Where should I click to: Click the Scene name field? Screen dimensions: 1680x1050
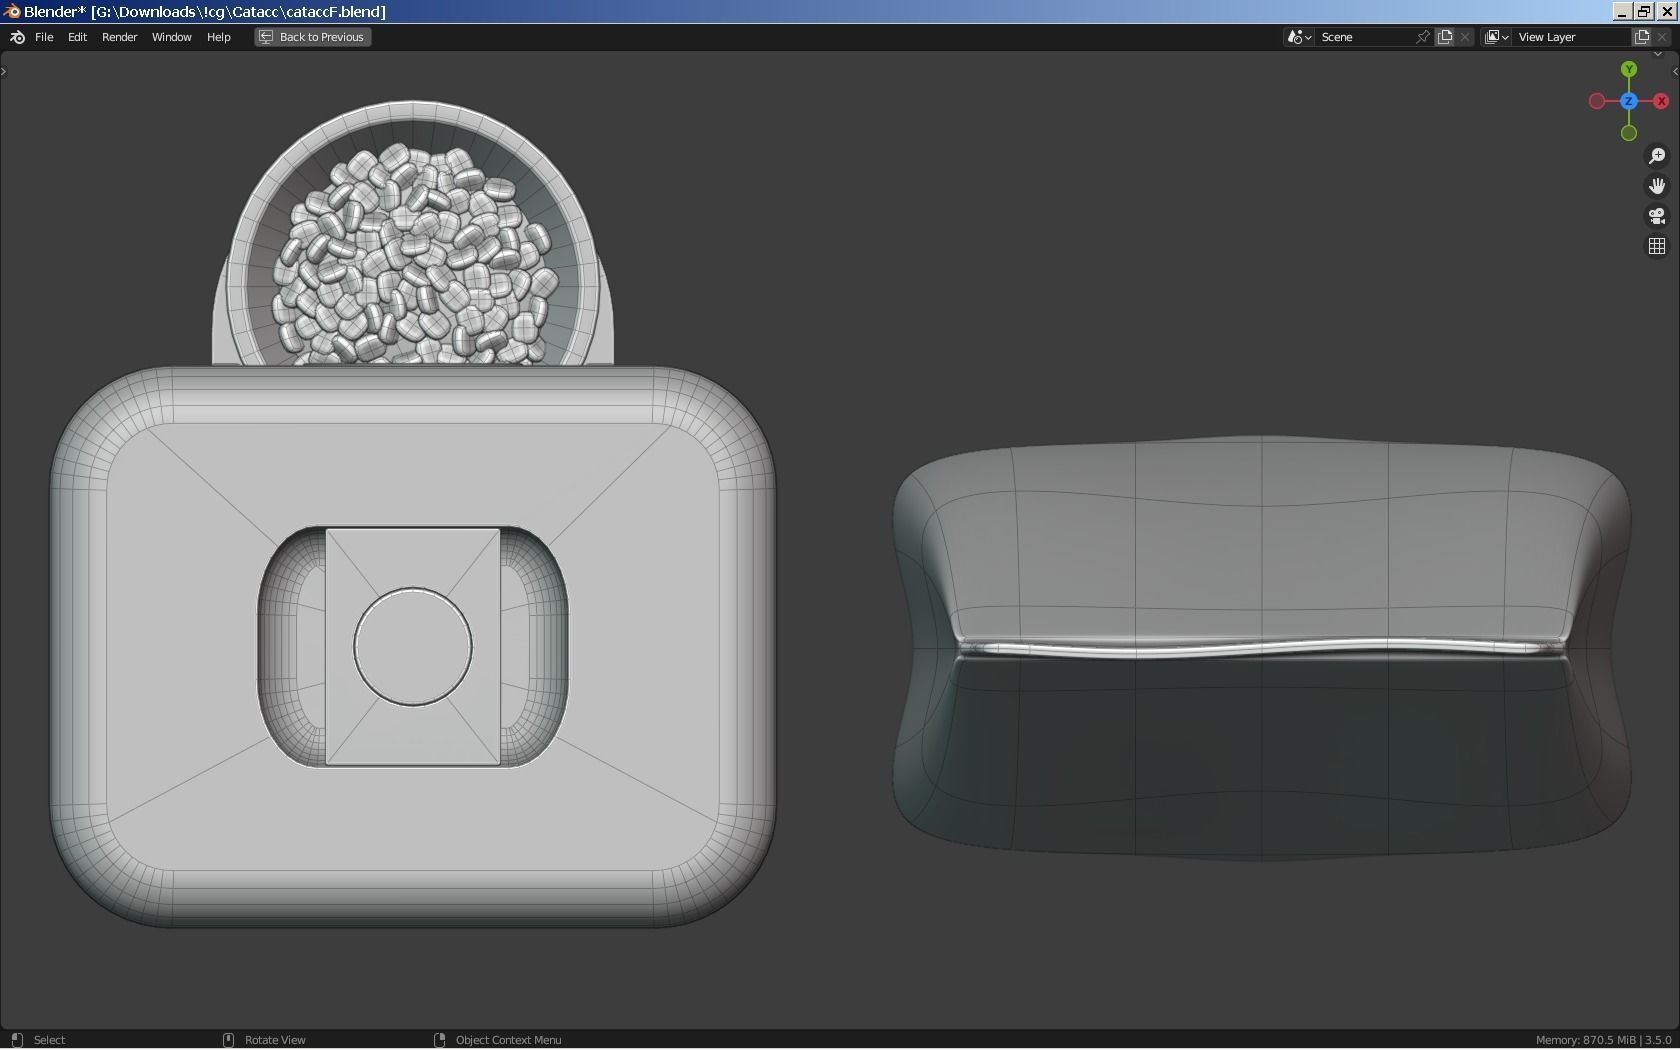tap(1364, 37)
